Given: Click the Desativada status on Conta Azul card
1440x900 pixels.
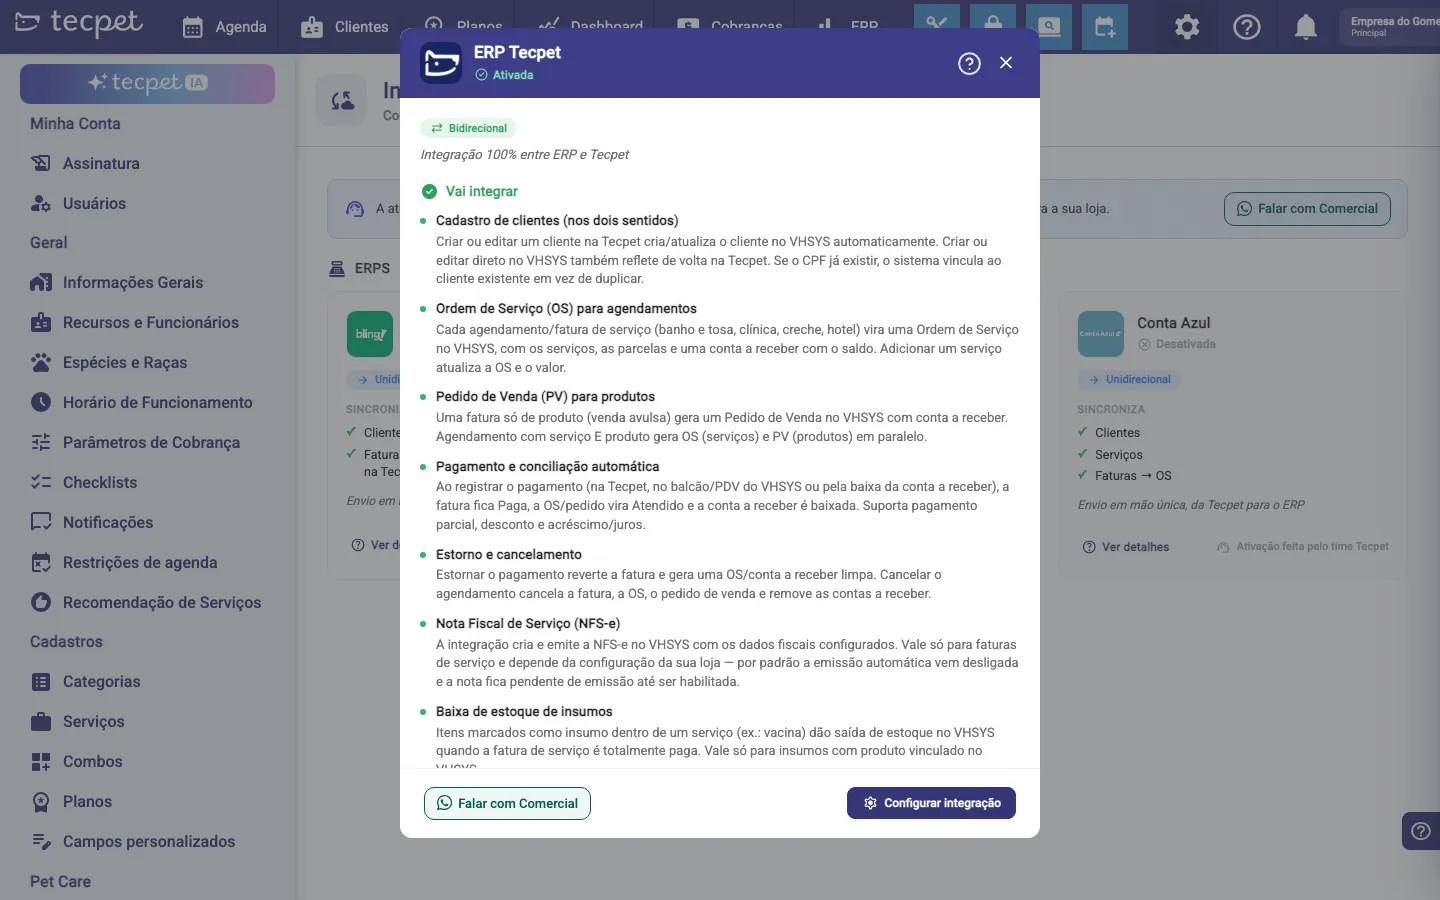Looking at the screenshot, I should tap(1177, 344).
